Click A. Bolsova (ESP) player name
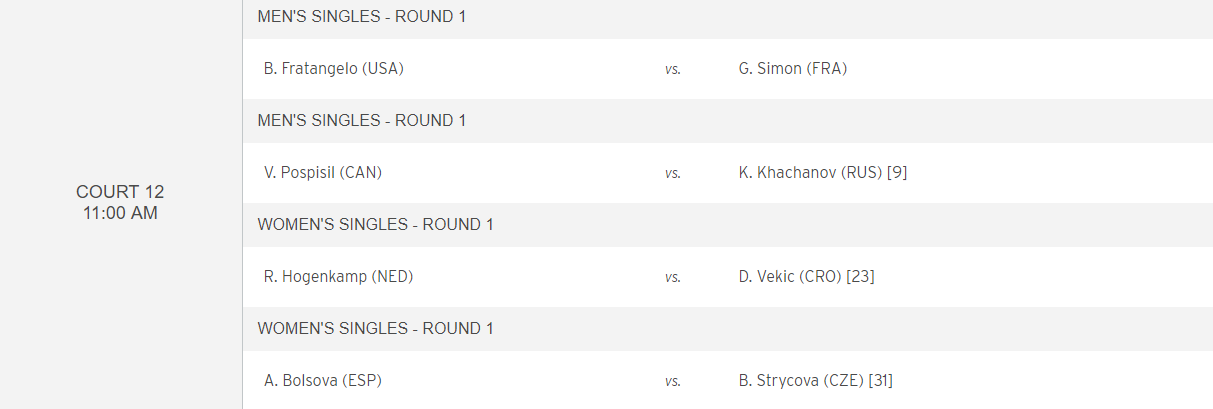Viewport: 1213px width, 409px height. coord(323,381)
